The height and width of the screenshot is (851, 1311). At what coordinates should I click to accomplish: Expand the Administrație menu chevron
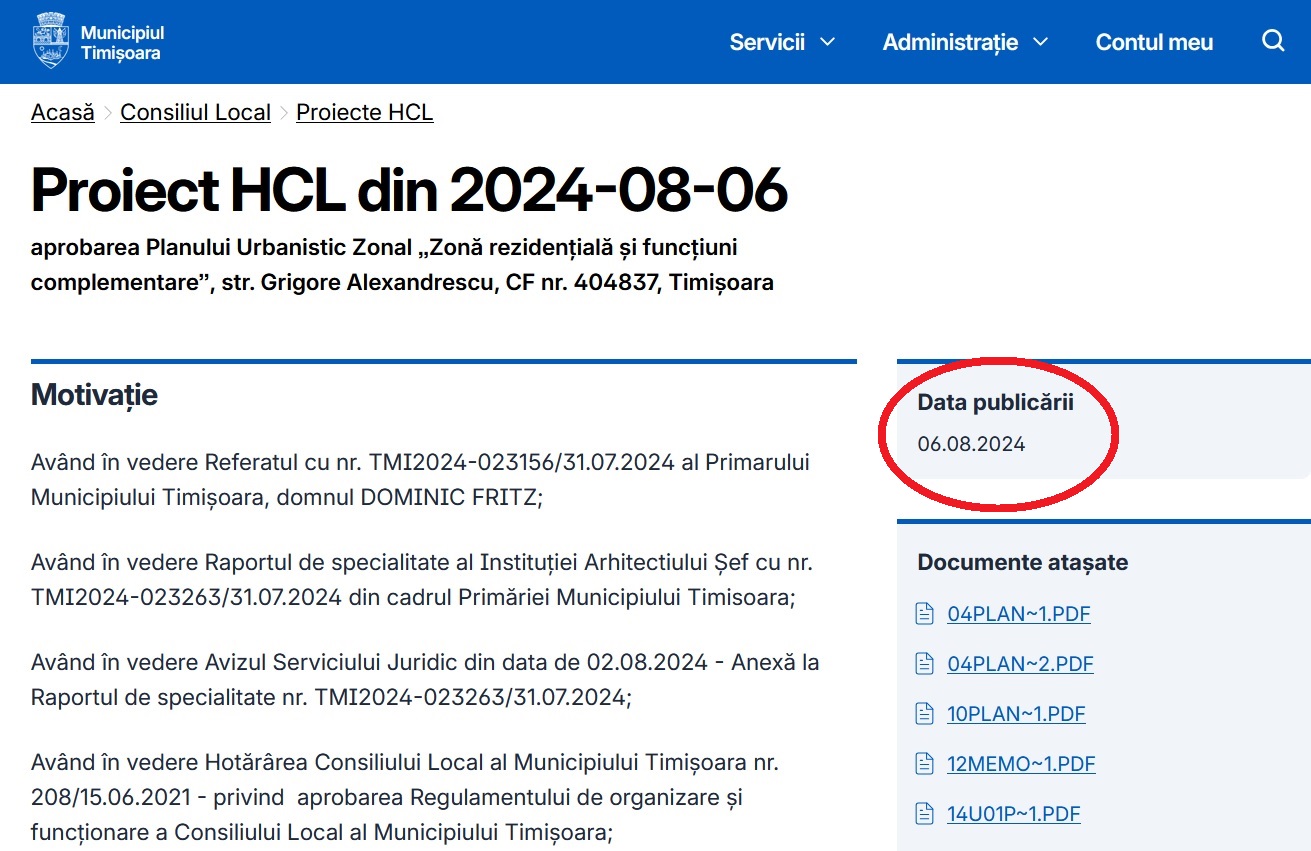pos(1040,42)
